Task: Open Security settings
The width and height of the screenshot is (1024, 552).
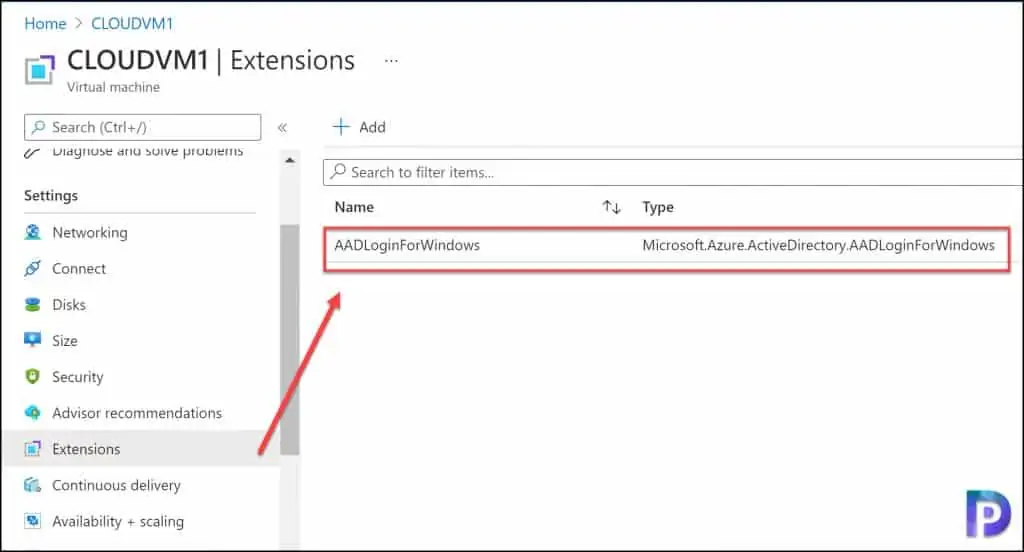Action: (x=77, y=377)
